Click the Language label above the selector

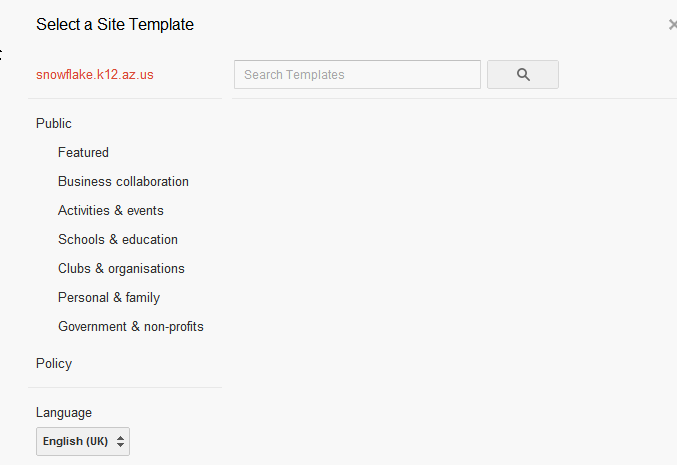(x=64, y=413)
